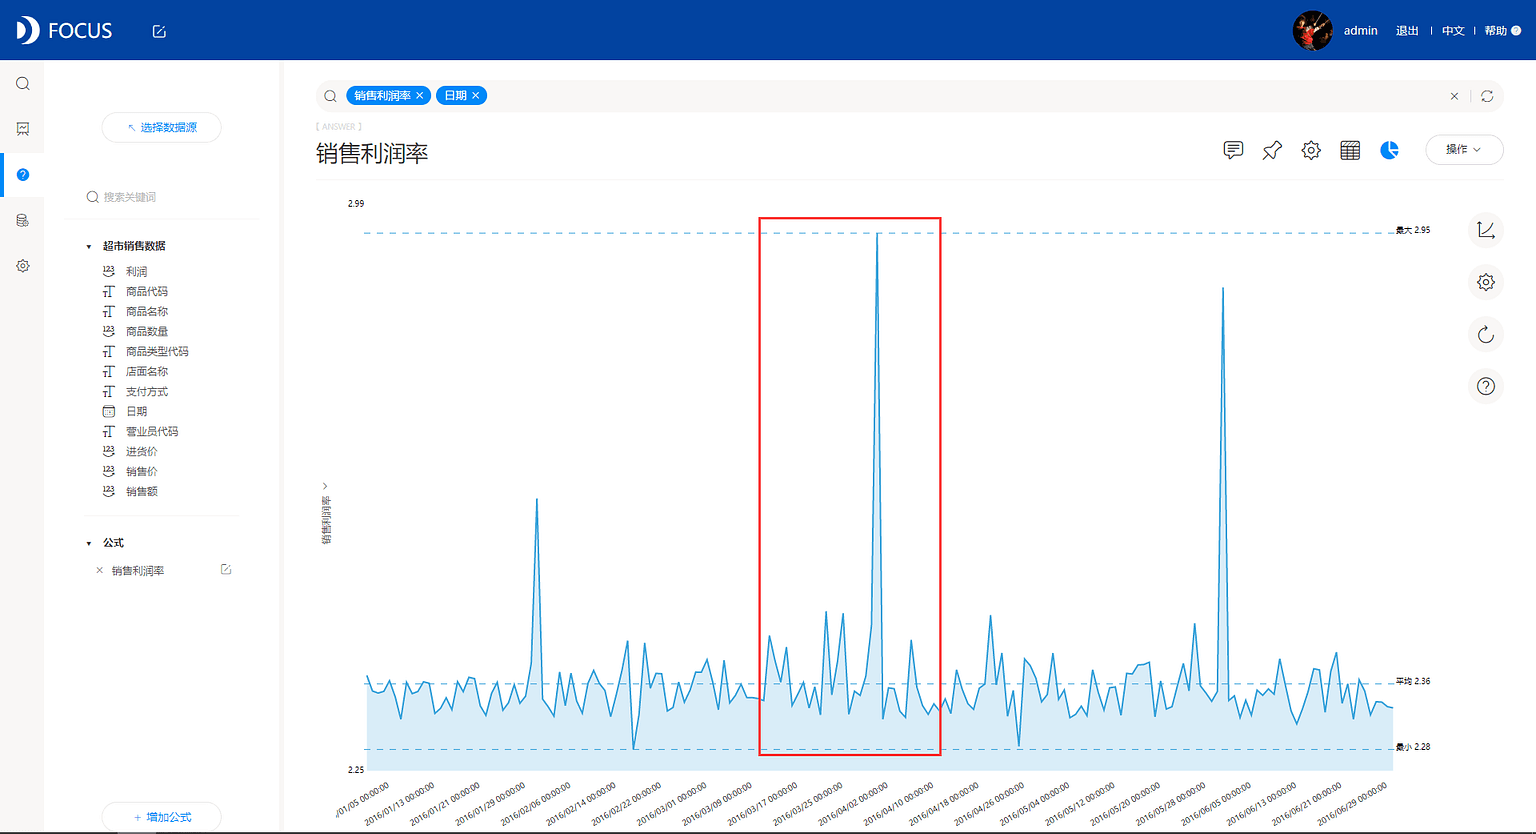Image resolution: width=1536 pixels, height=834 pixels.
Task: Open the comment icon above chart
Action: coord(1233,150)
